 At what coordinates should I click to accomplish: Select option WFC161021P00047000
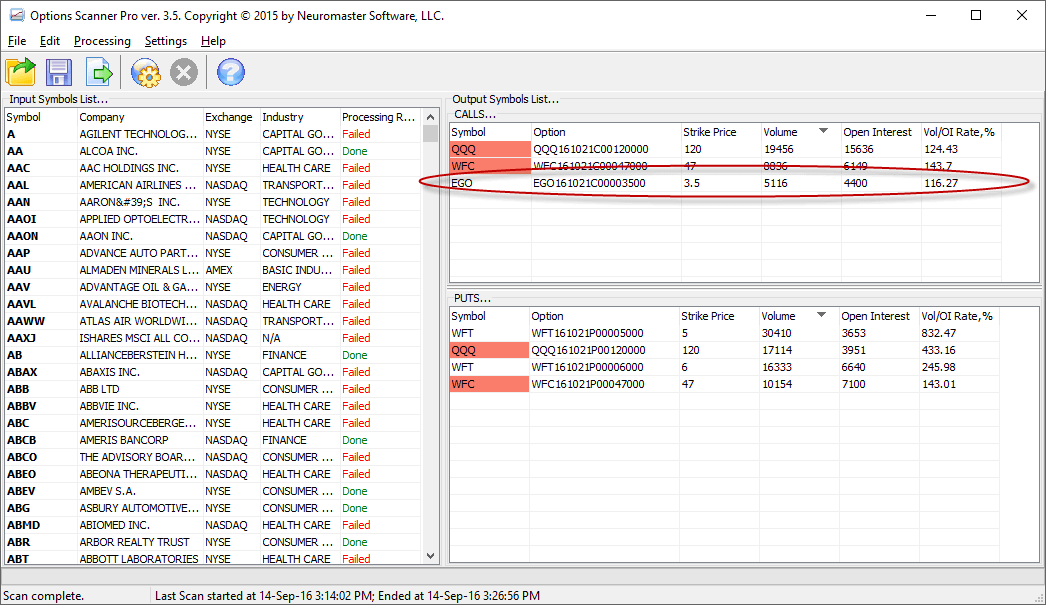[588, 384]
